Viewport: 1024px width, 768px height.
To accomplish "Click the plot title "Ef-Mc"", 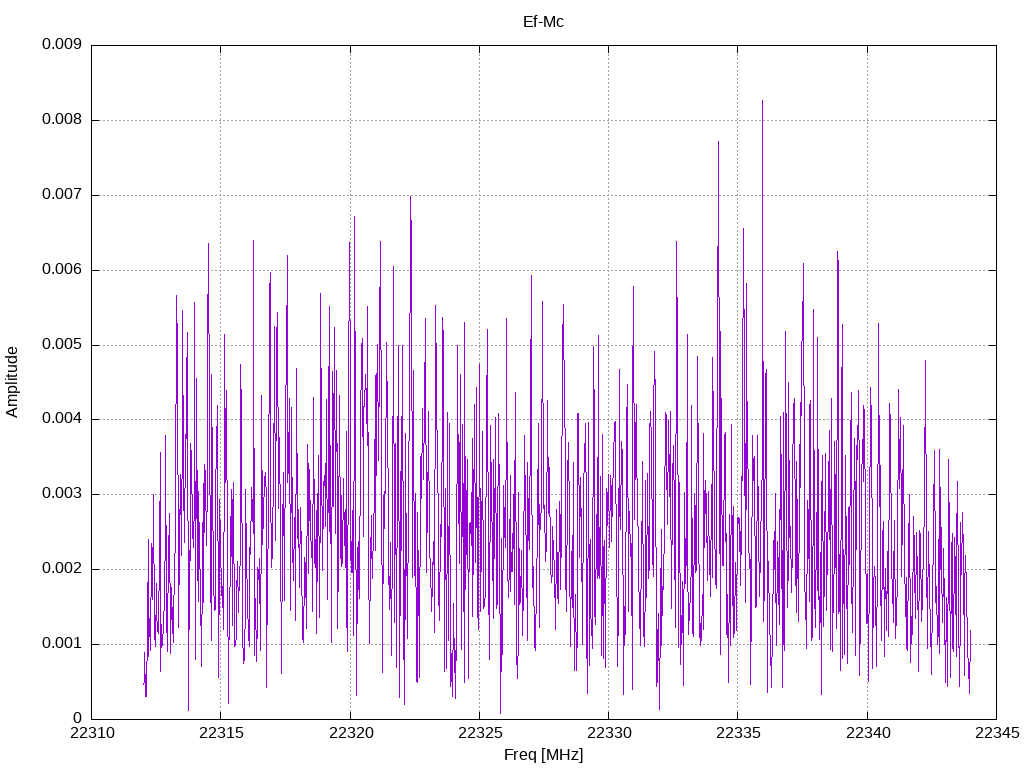I will tap(543, 22).
